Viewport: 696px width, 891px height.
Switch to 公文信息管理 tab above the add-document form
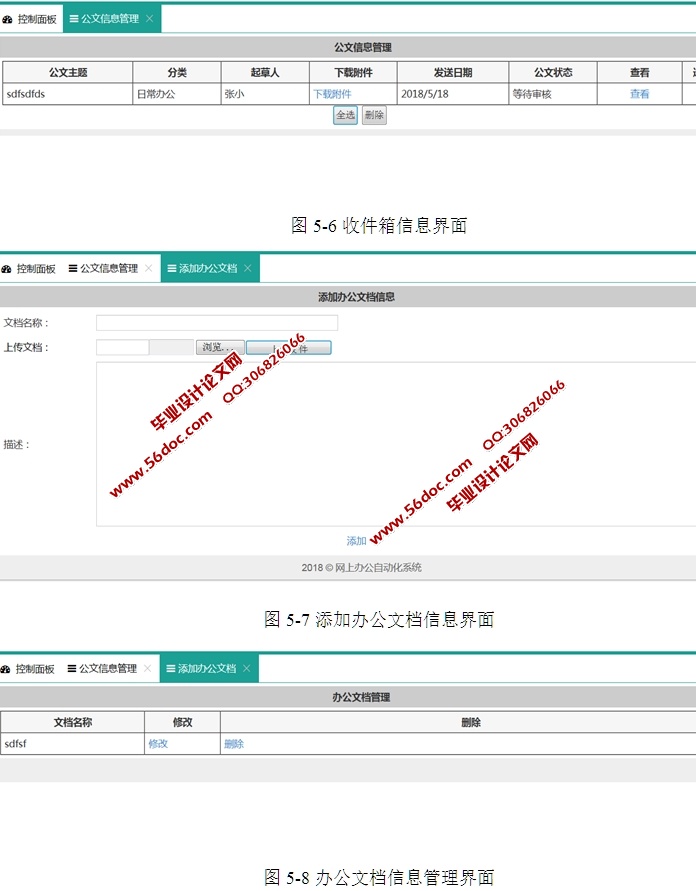(x=108, y=268)
